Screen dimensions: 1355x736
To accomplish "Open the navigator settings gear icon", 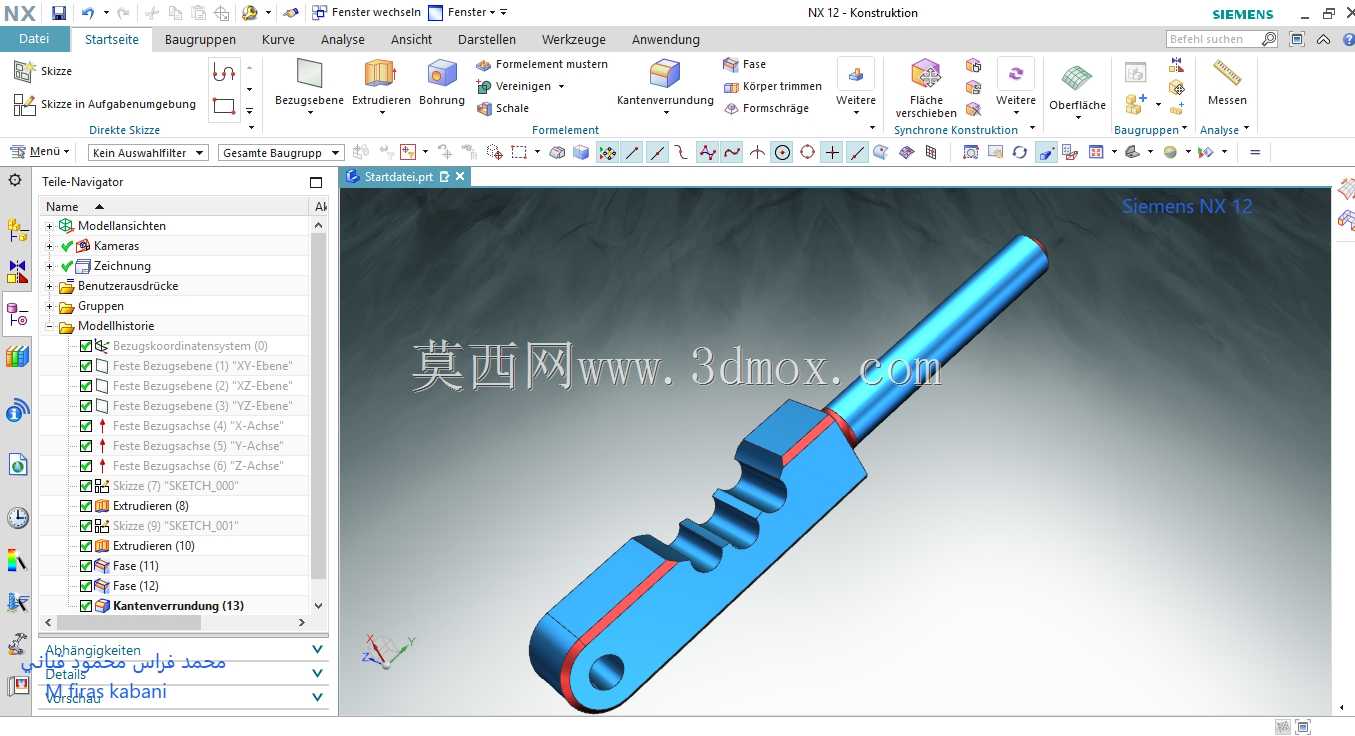I will point(15,180).
